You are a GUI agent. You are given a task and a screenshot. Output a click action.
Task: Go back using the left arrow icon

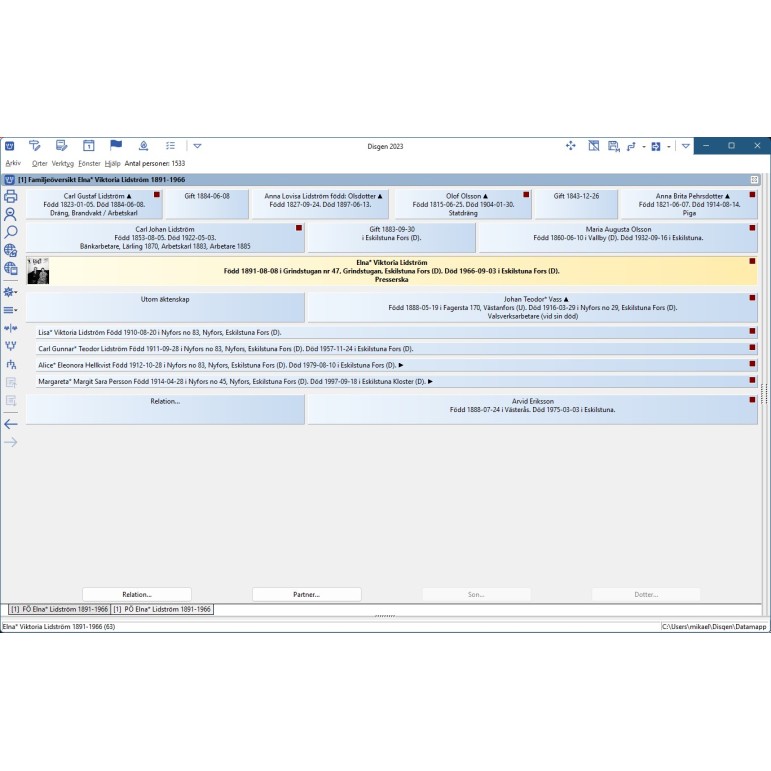pyautogui.click(x=11, y=424)
